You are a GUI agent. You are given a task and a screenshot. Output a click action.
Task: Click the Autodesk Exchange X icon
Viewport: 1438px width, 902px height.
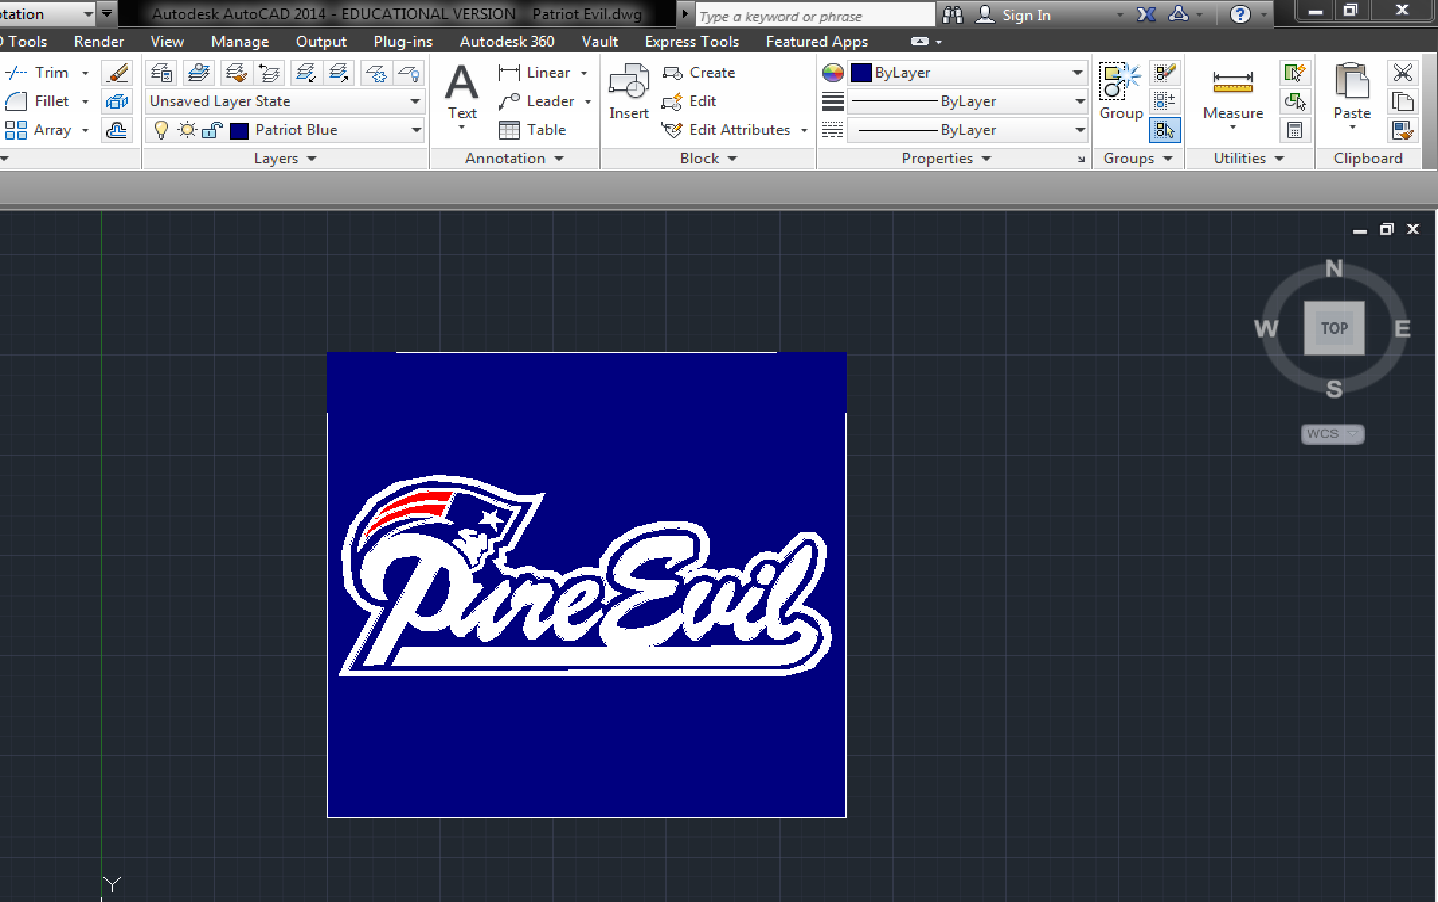coord(1146,14)
